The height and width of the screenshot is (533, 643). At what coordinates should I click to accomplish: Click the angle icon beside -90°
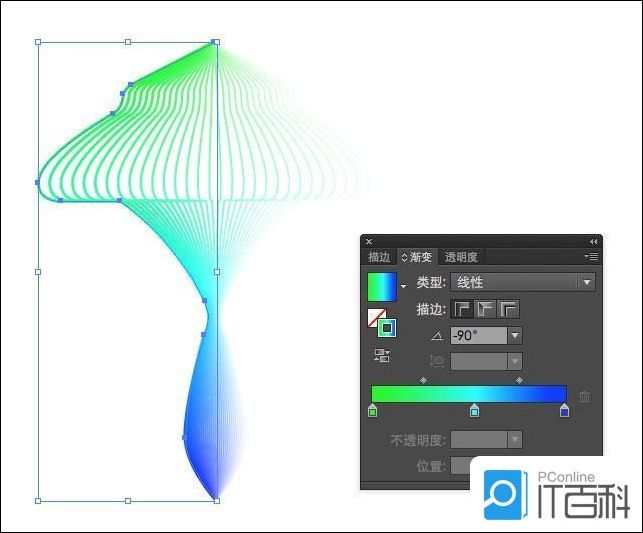pos(437,336)
